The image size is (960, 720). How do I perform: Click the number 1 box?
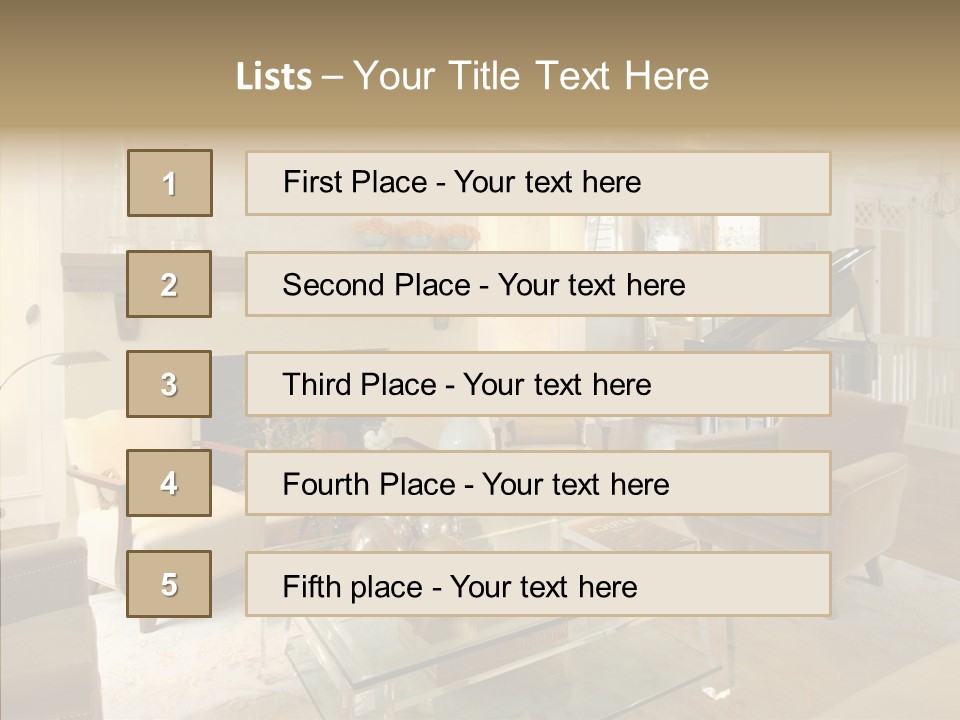(170, 183)
